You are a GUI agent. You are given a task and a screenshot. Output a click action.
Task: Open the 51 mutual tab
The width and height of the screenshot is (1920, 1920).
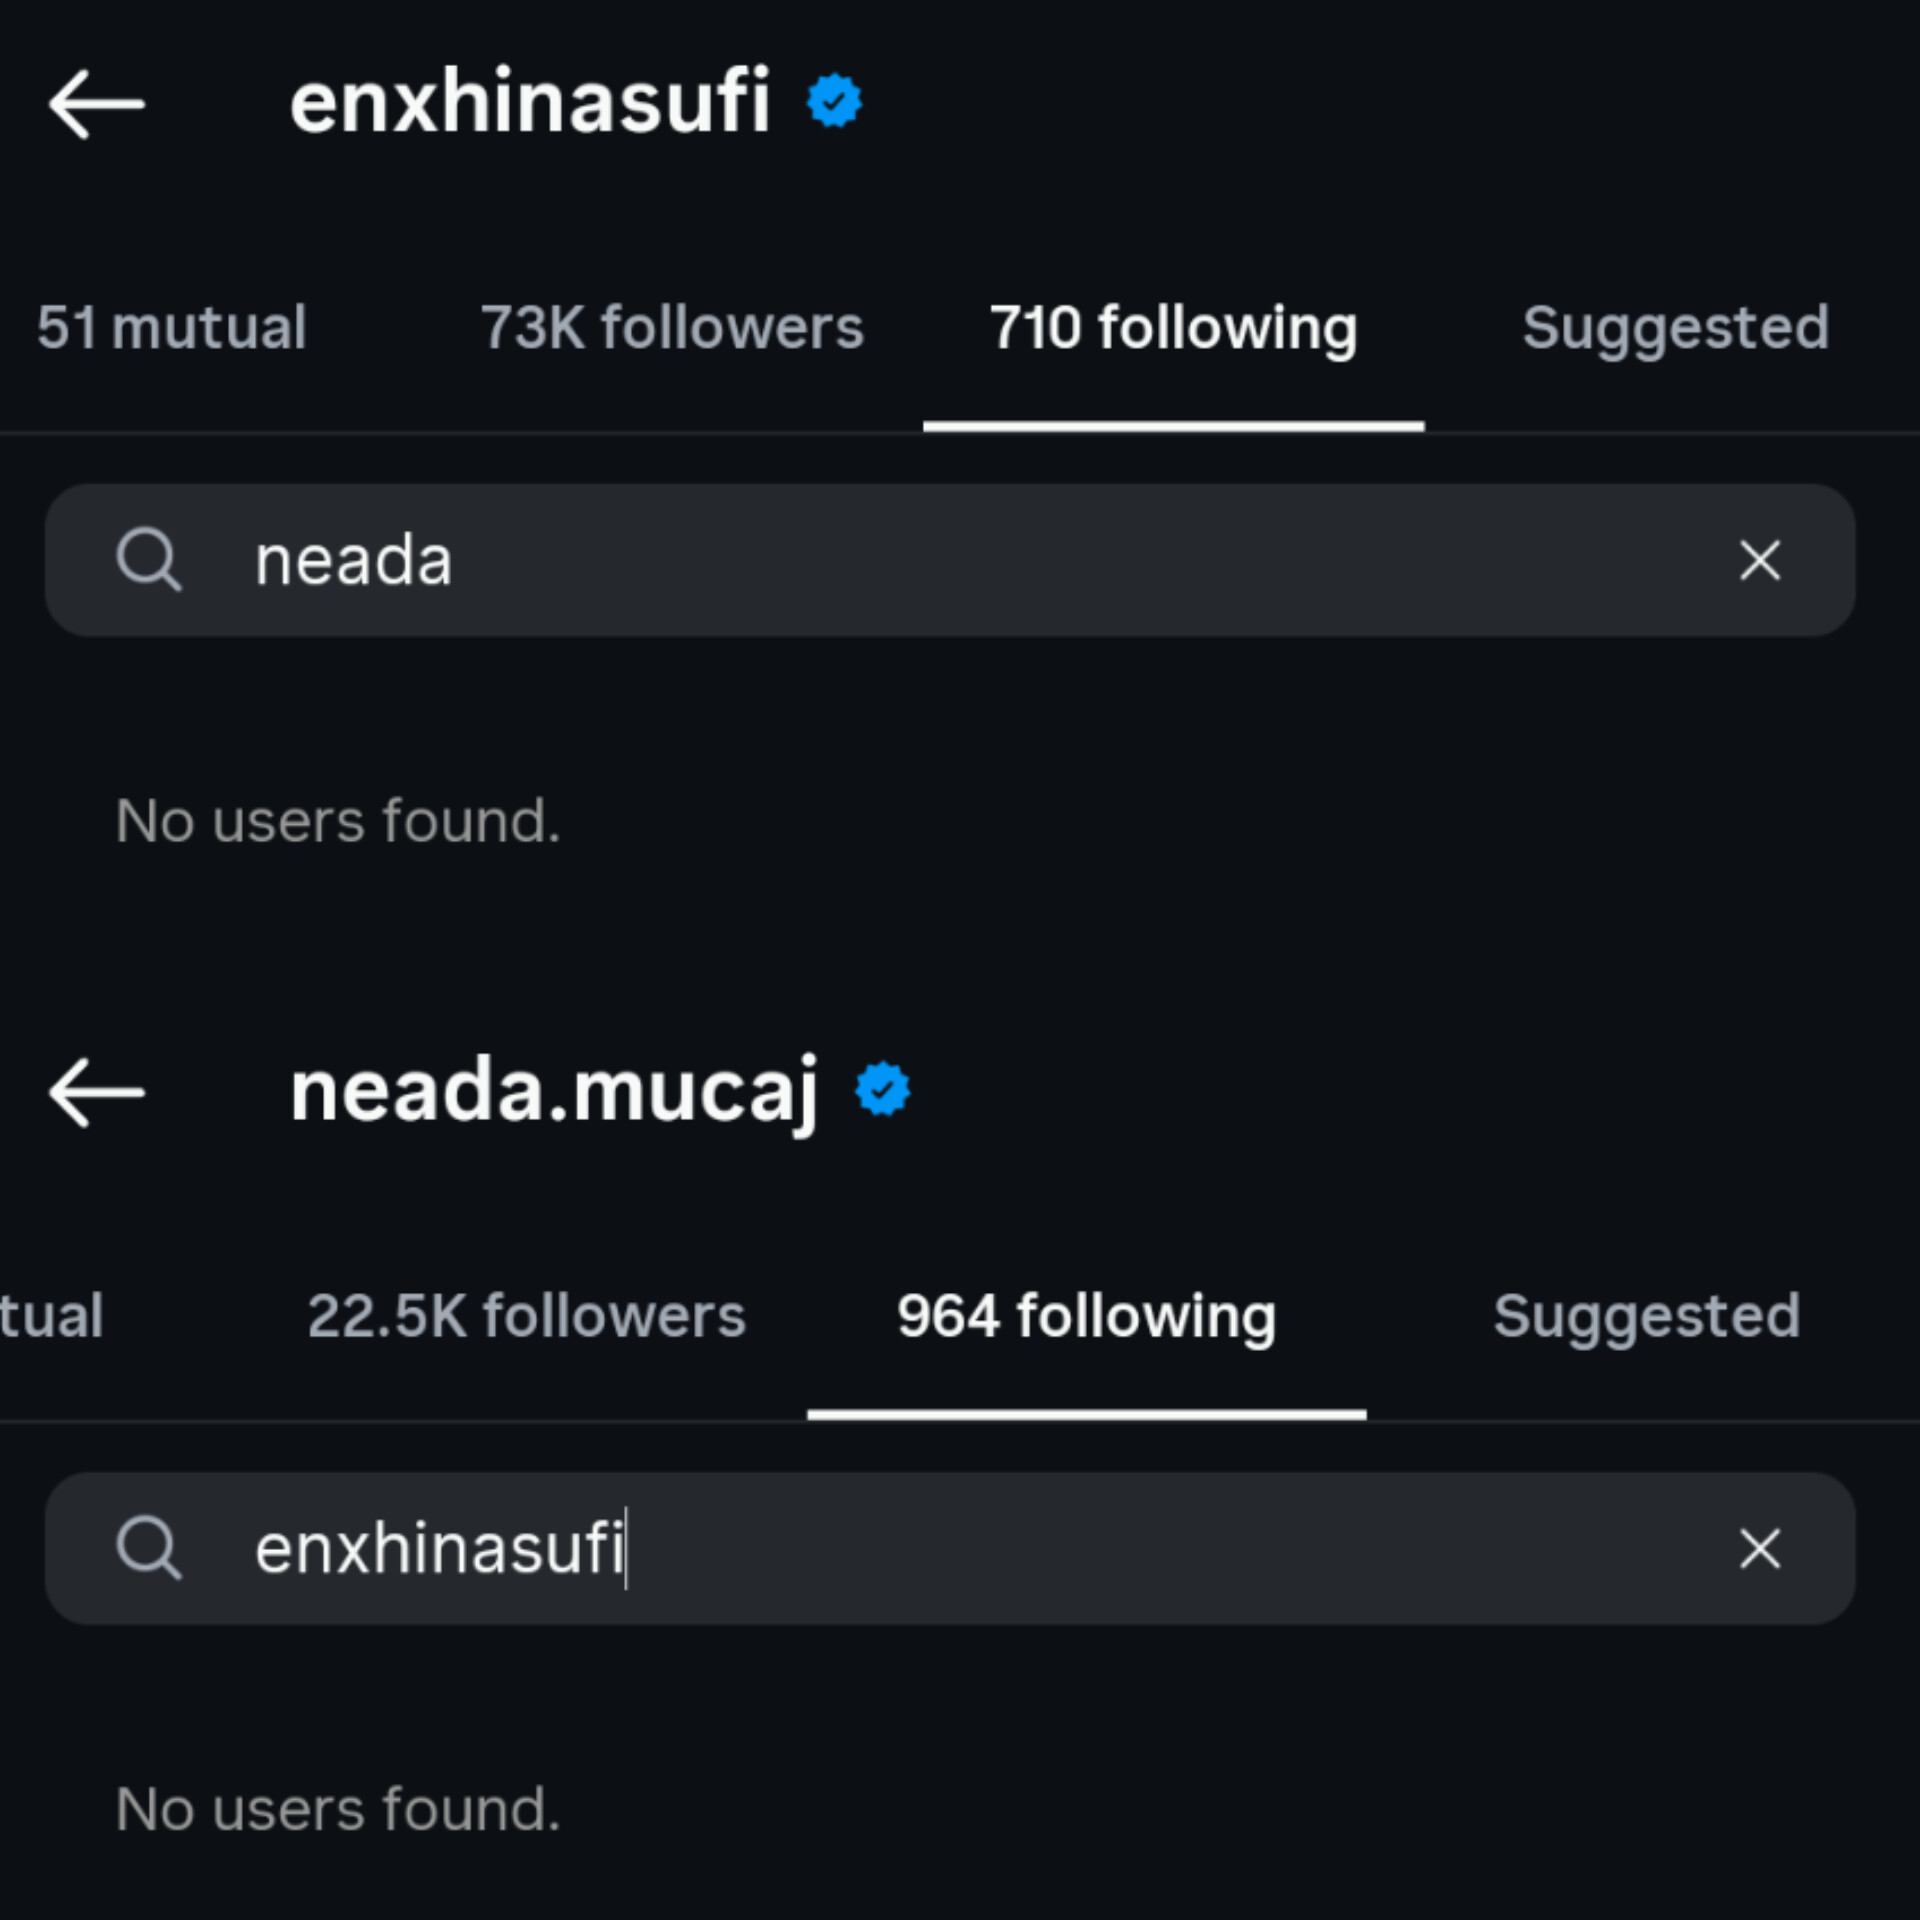tap(171, 328)
